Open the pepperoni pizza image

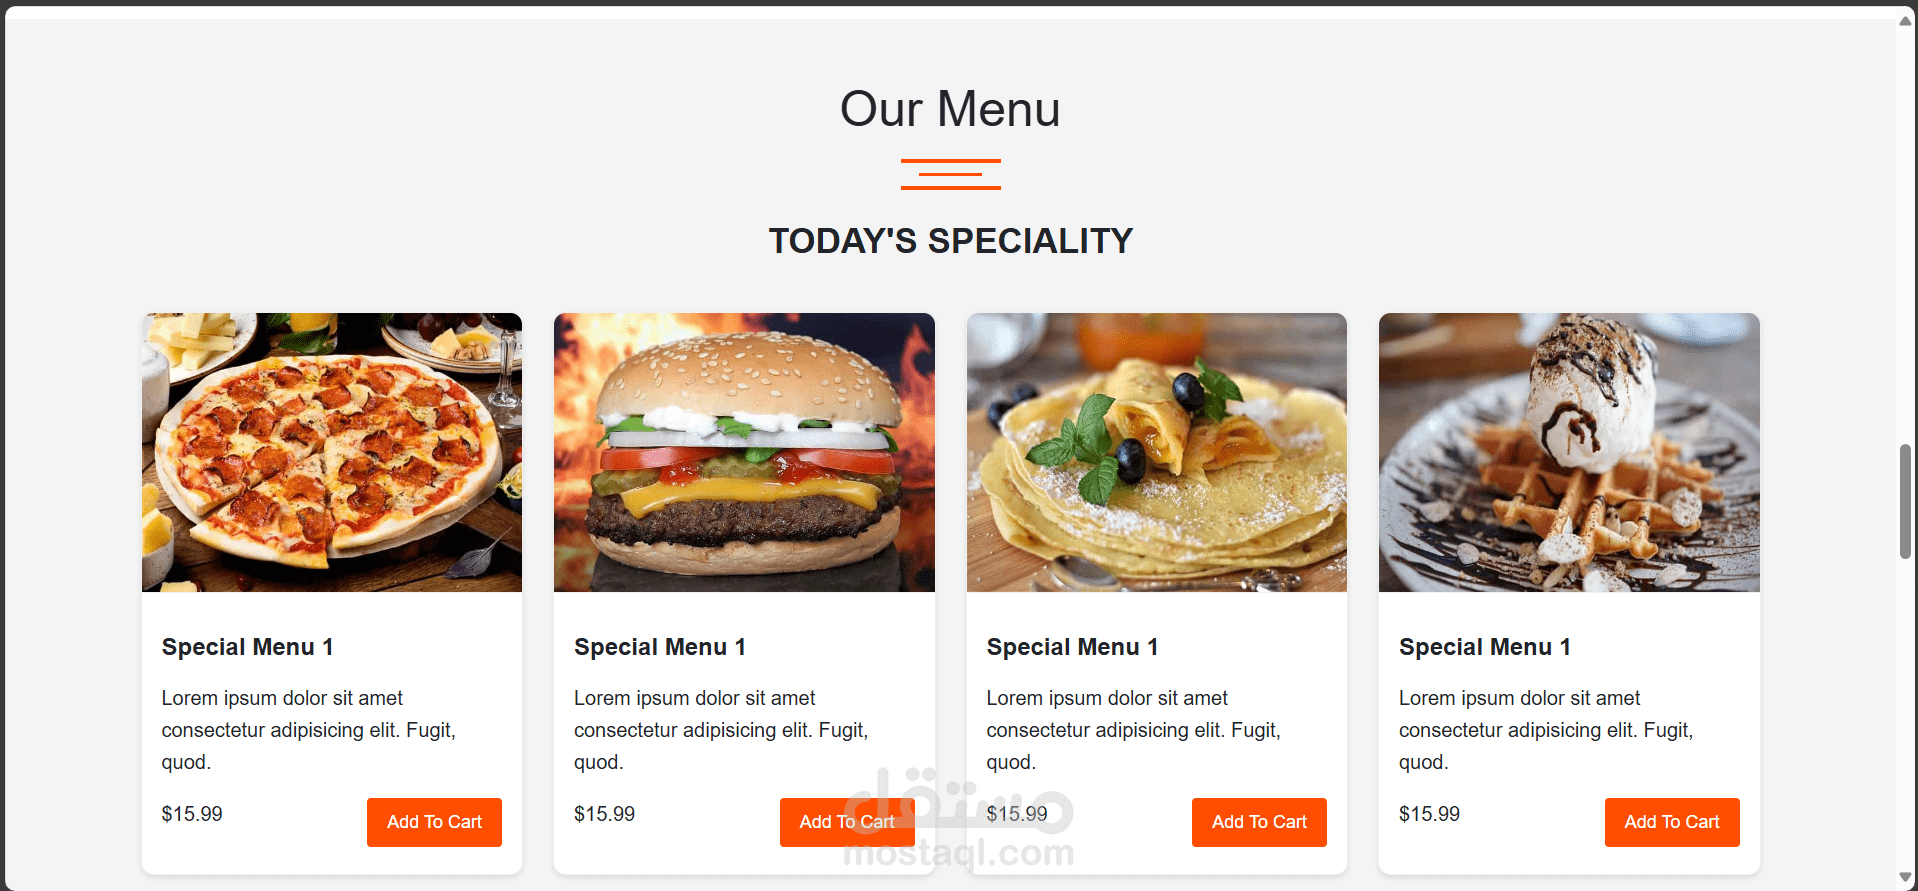coord(332,452)
